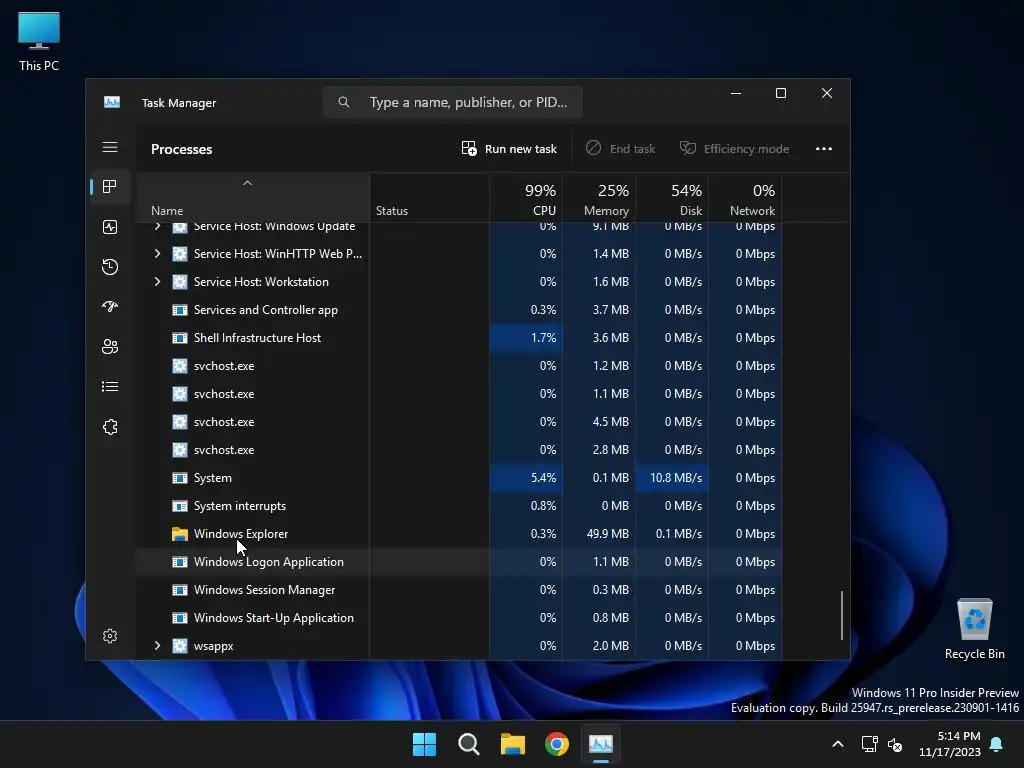Open Task Manager settings gear
Image resolution: width=1024 pixels, height=768 pixels.
[110, 636]
